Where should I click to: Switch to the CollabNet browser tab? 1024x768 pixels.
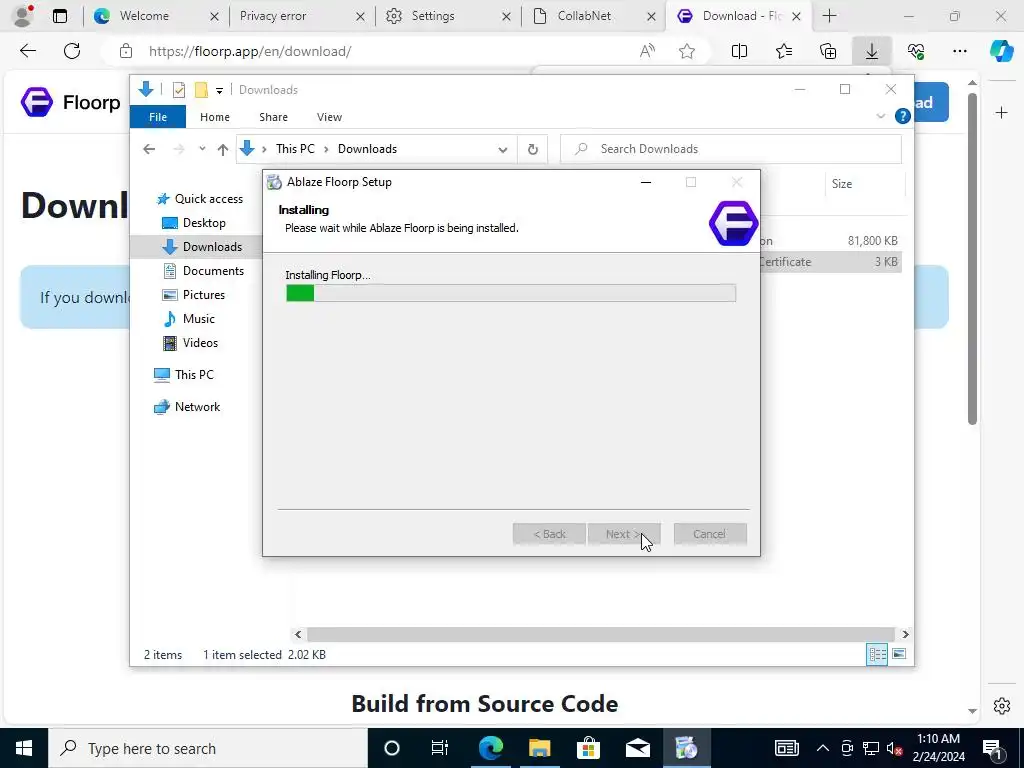pyautogui.click(x=593, y=16)
